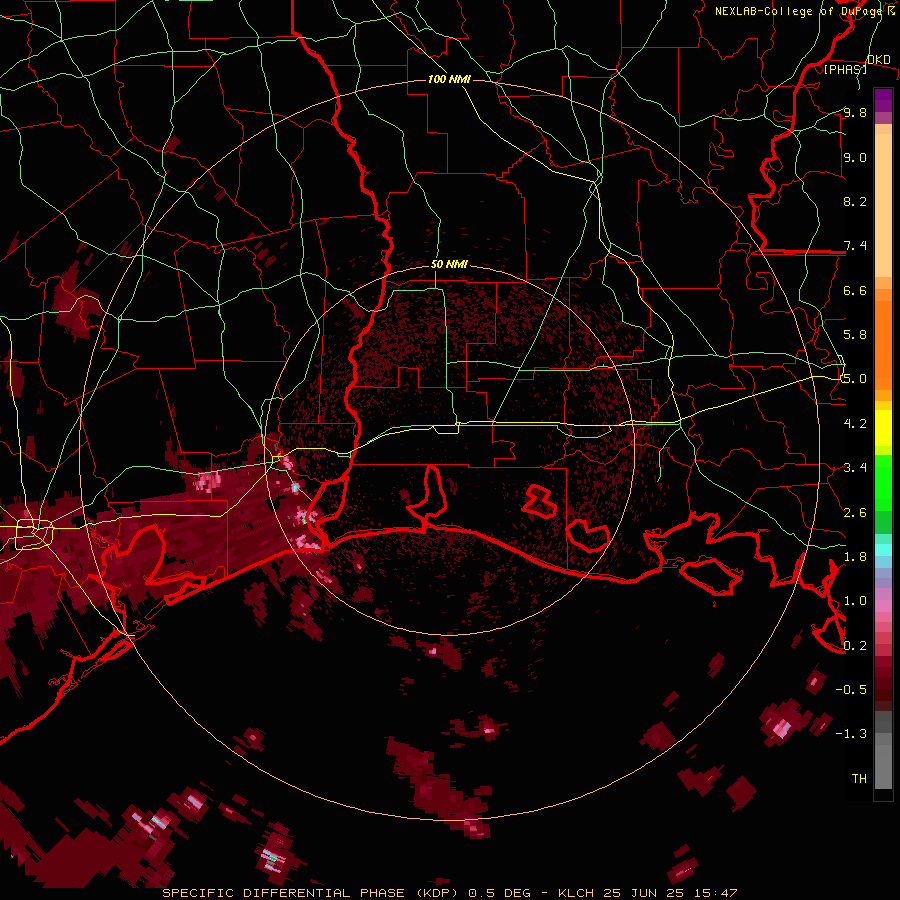Image resolution: width=900 pixels, height=900 pixels.
Task: Select the [PHAS] label above the color bar
Action: click(845, 69)
